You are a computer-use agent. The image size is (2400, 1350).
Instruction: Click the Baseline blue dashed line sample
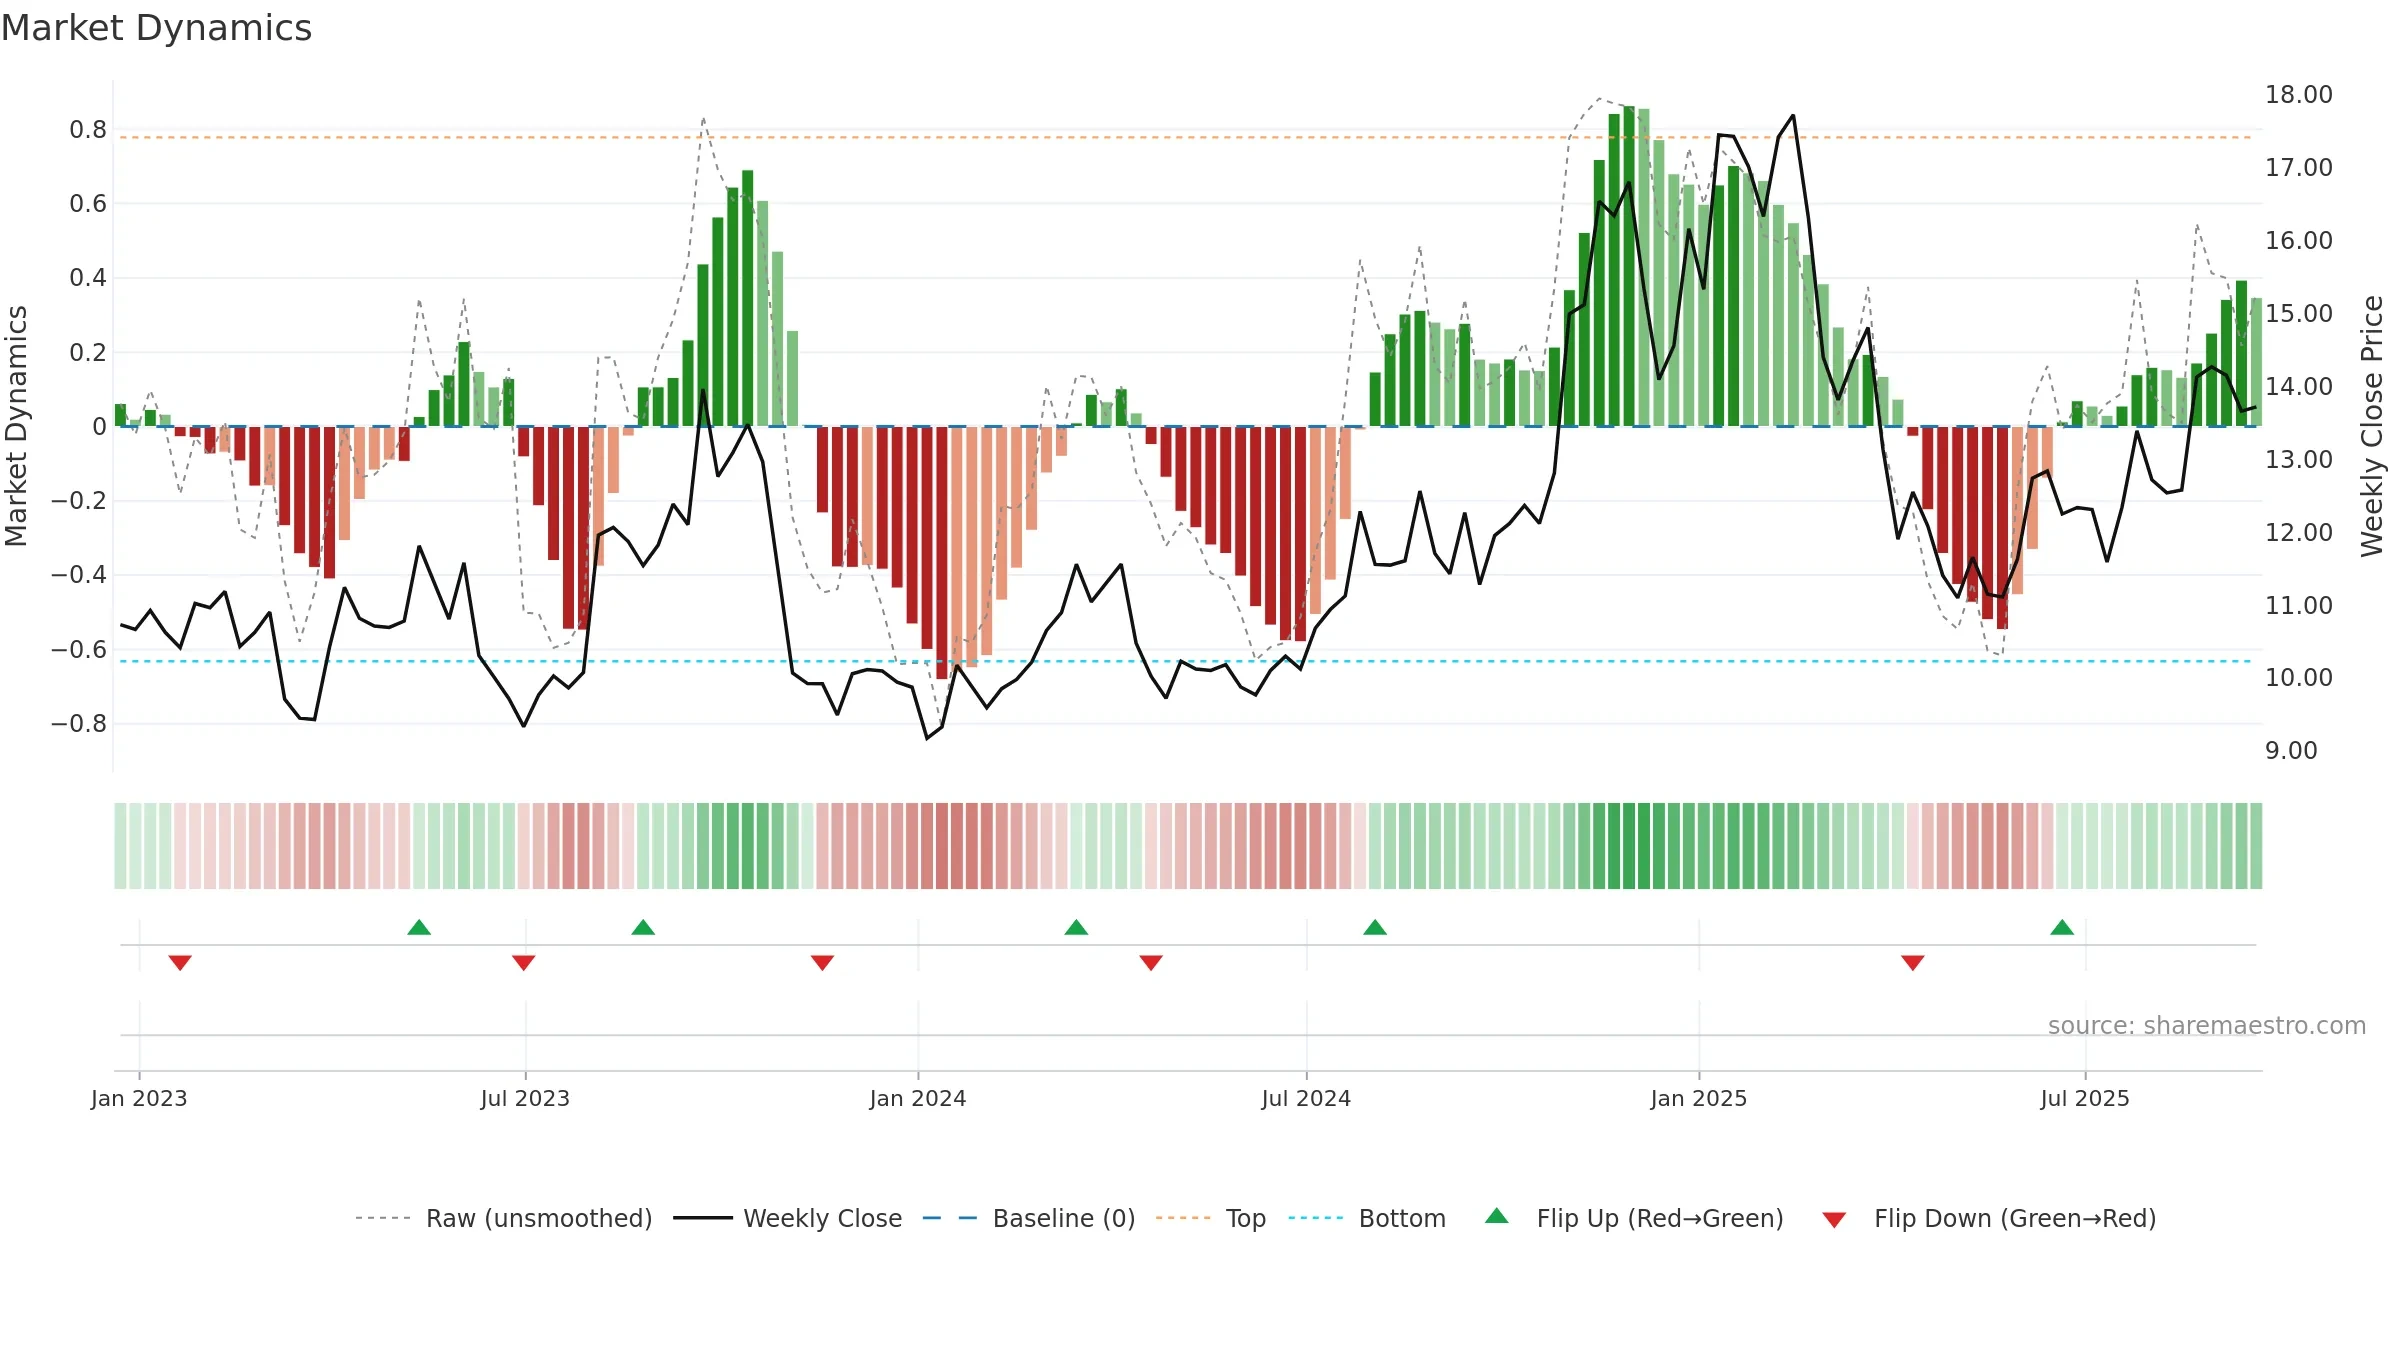950,1218
